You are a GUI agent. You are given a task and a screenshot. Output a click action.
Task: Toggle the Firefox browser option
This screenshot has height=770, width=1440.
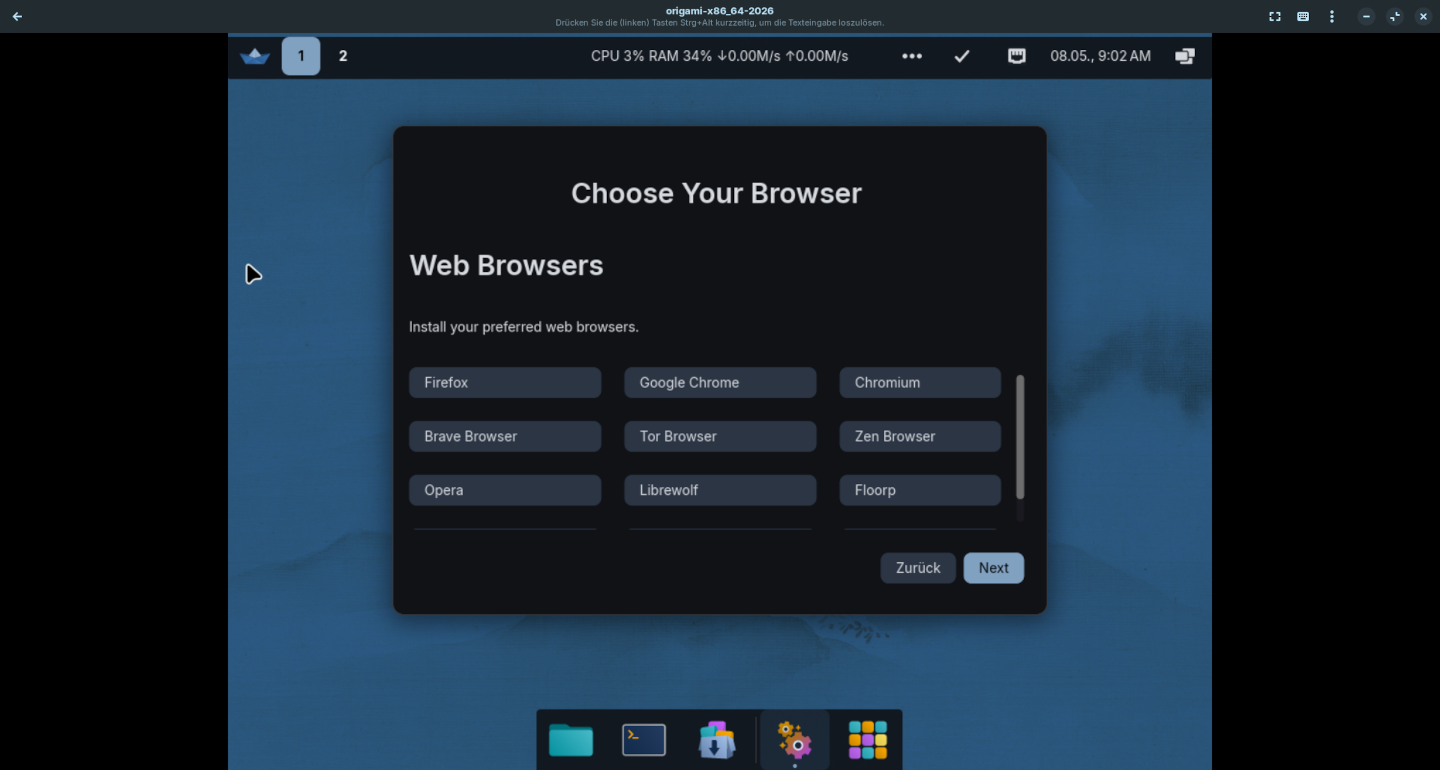pyautogui.click(x=505, y=382)
